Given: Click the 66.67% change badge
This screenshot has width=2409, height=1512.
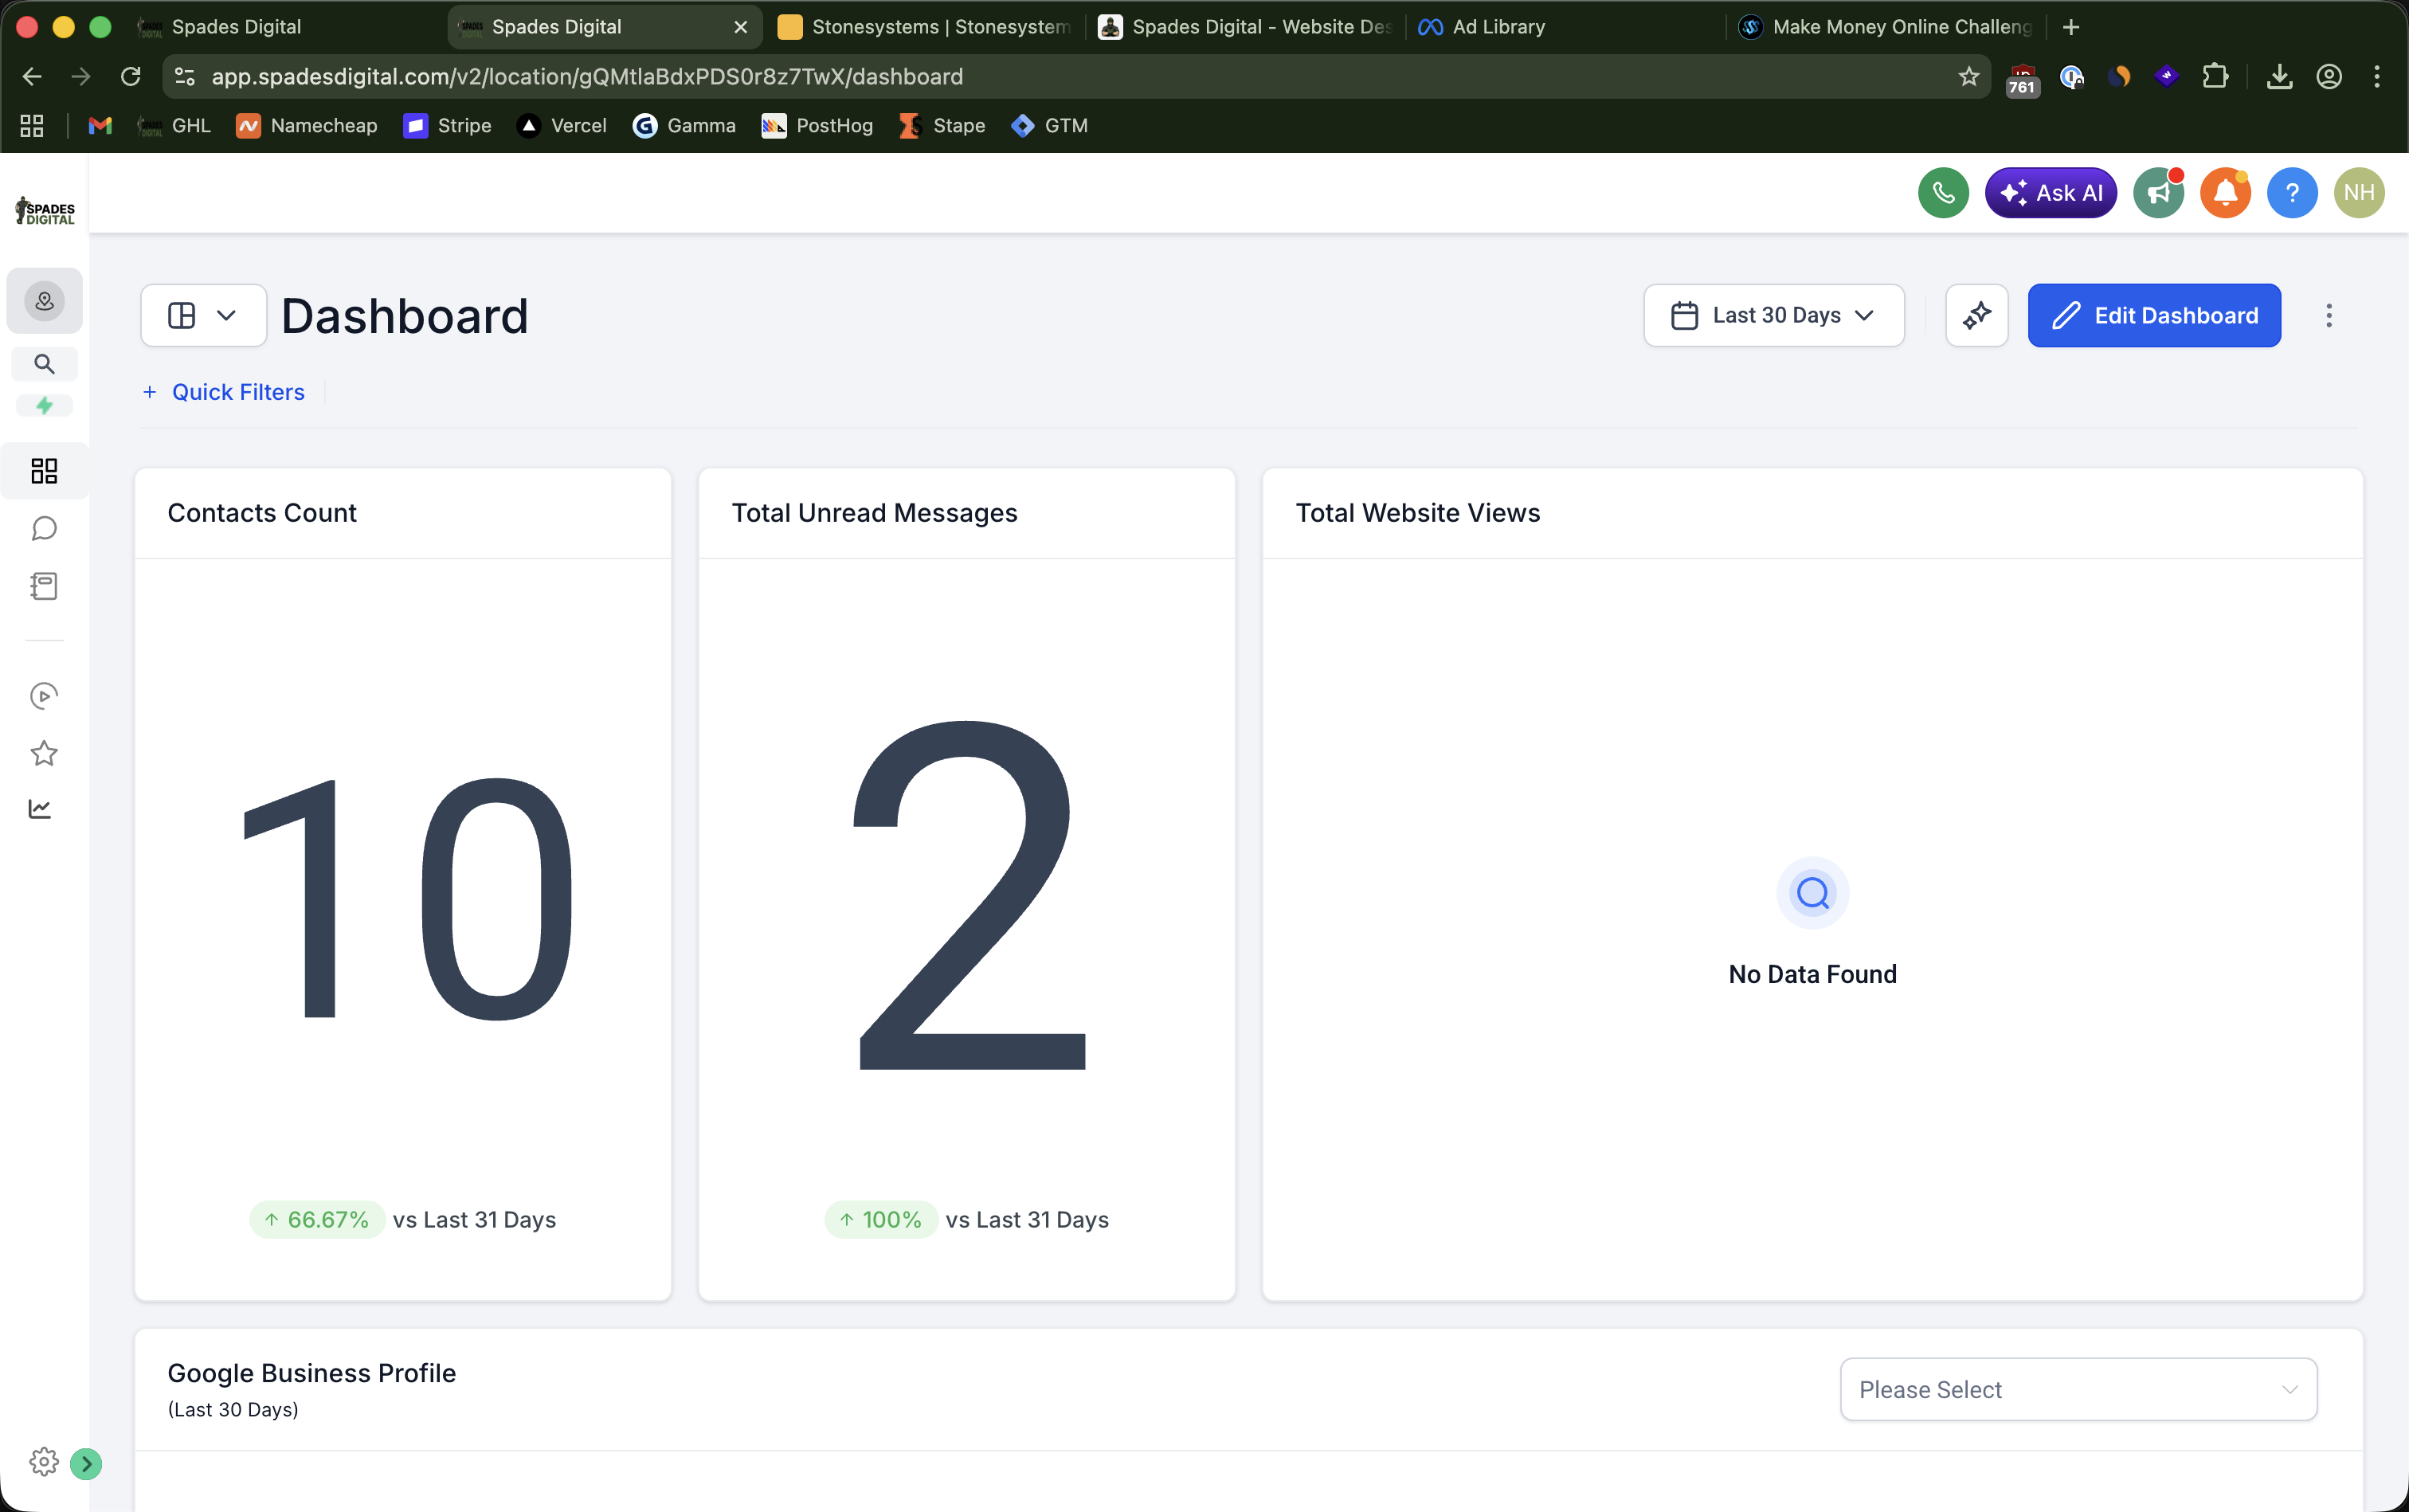Looking at the screenshot, I should point(317,1220).
